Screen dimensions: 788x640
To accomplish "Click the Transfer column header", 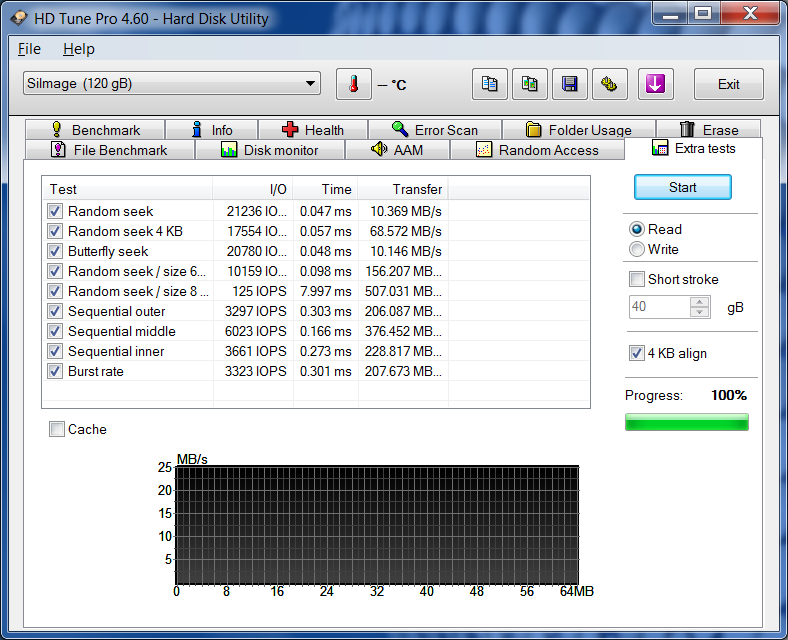I will point(416,189).
